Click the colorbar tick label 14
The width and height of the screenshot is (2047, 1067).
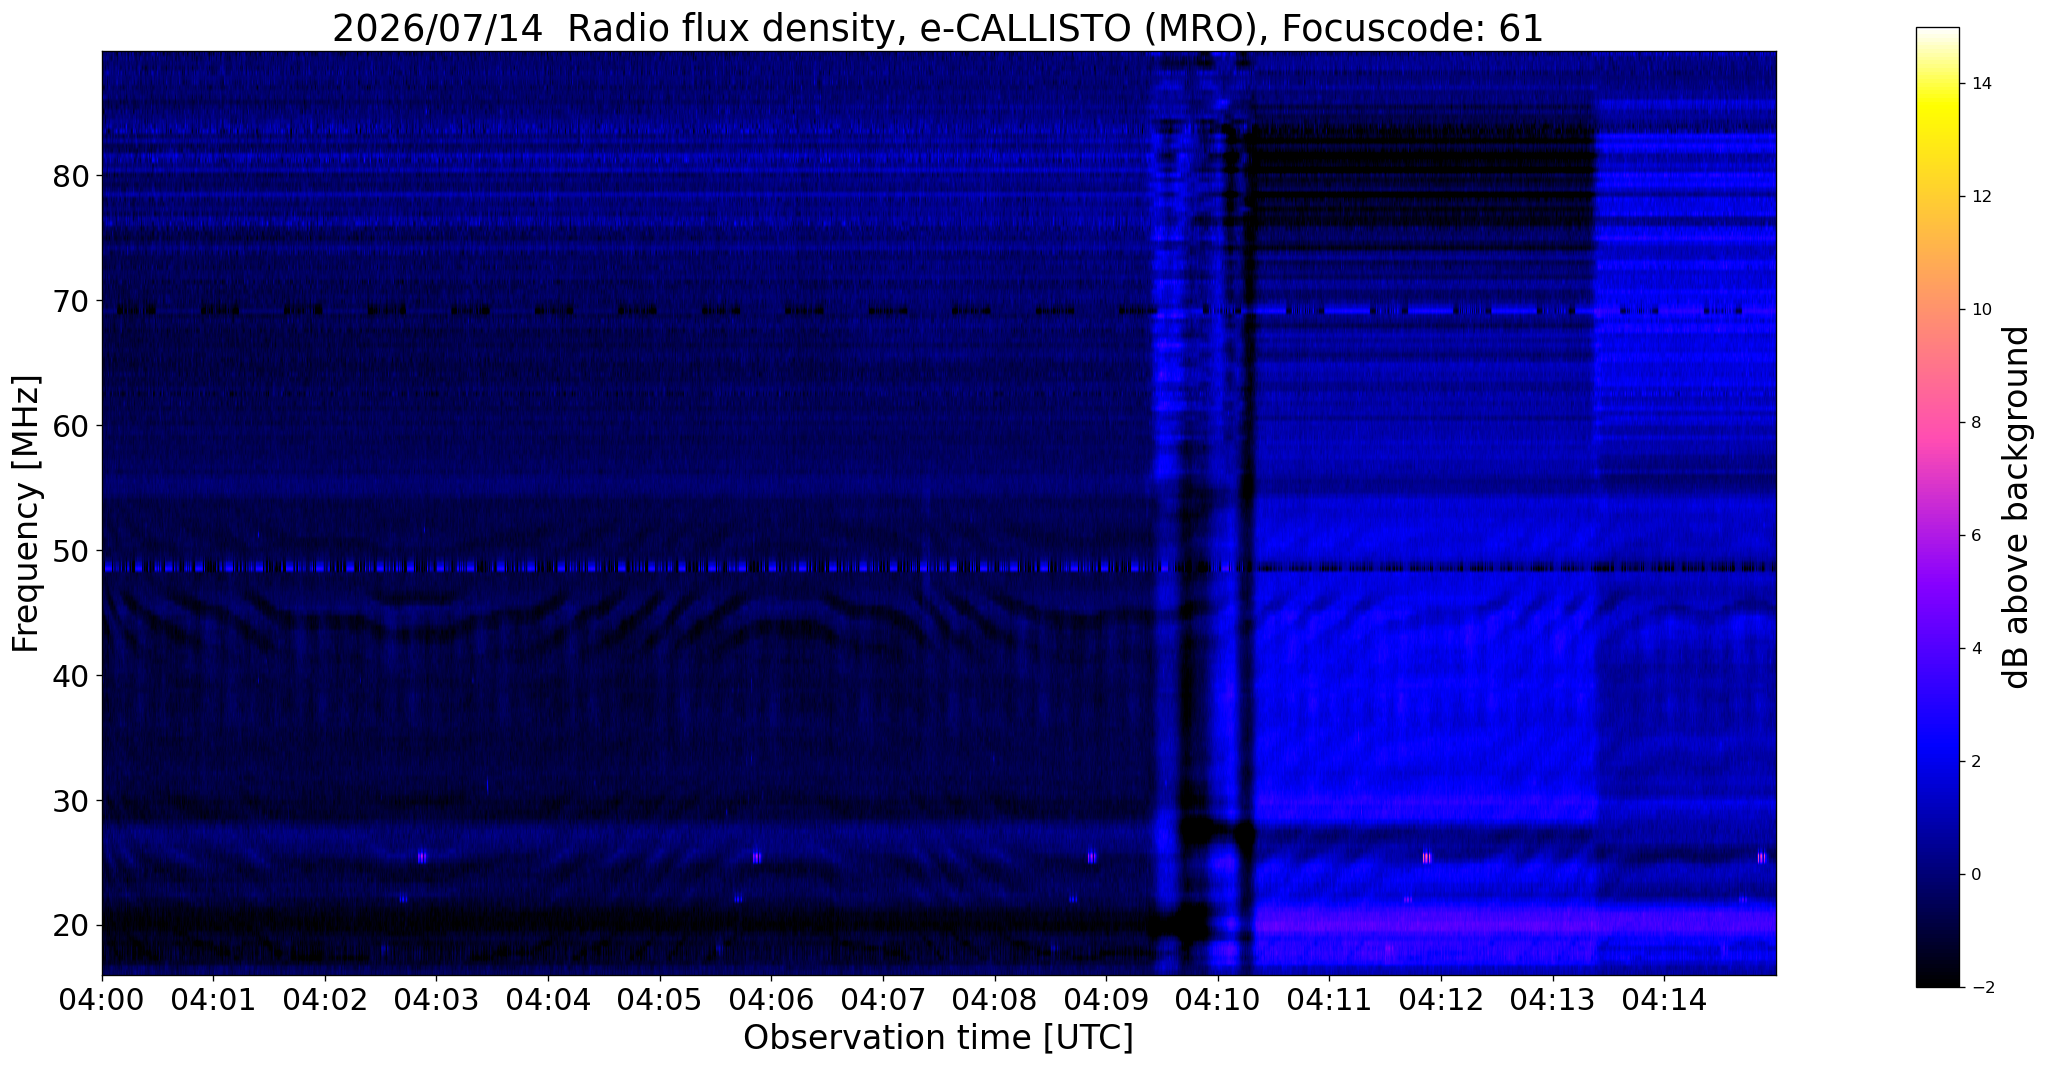pos(1981,84)
